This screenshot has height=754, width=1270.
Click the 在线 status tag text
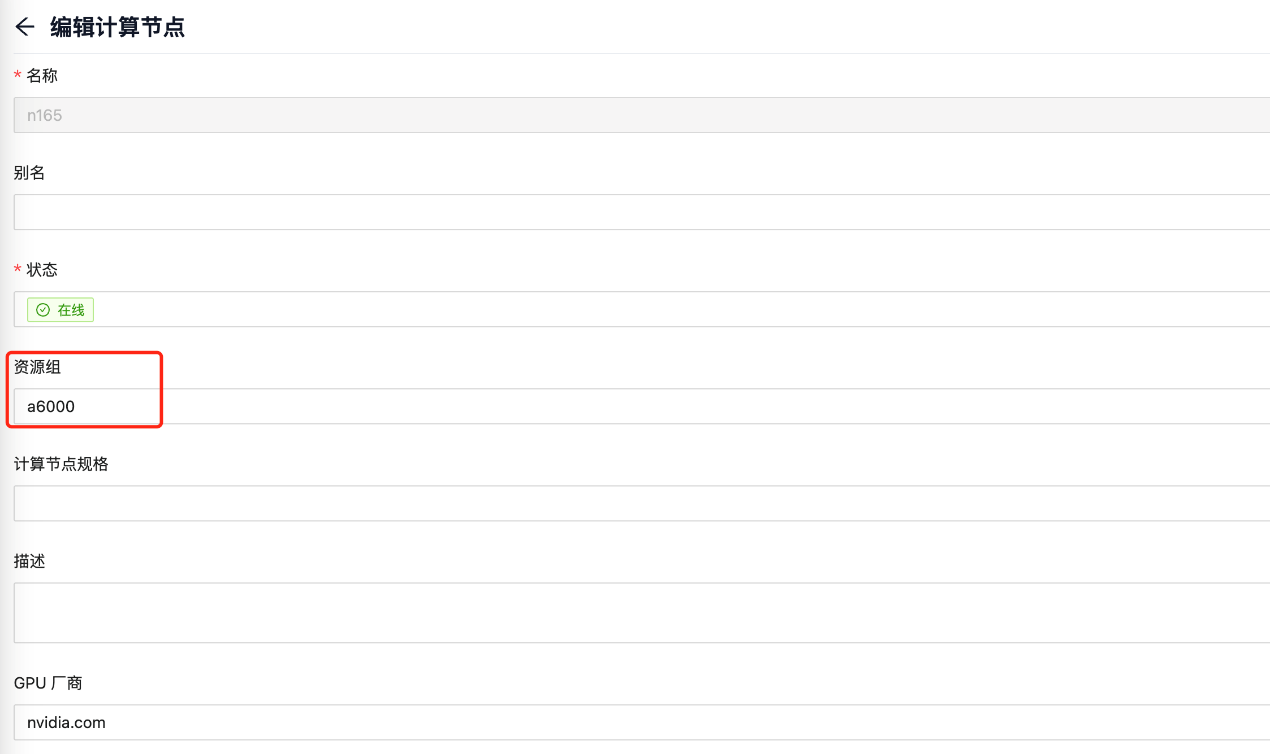tap(71, 310)
